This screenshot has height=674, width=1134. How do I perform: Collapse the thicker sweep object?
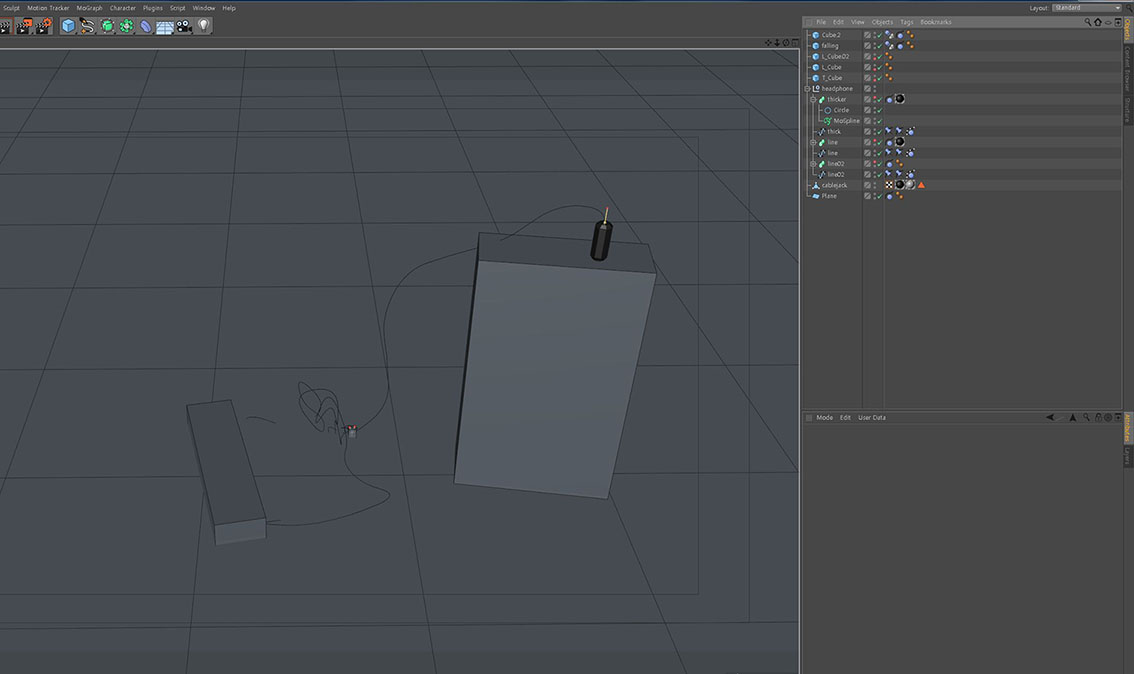(x=814, y=99)
